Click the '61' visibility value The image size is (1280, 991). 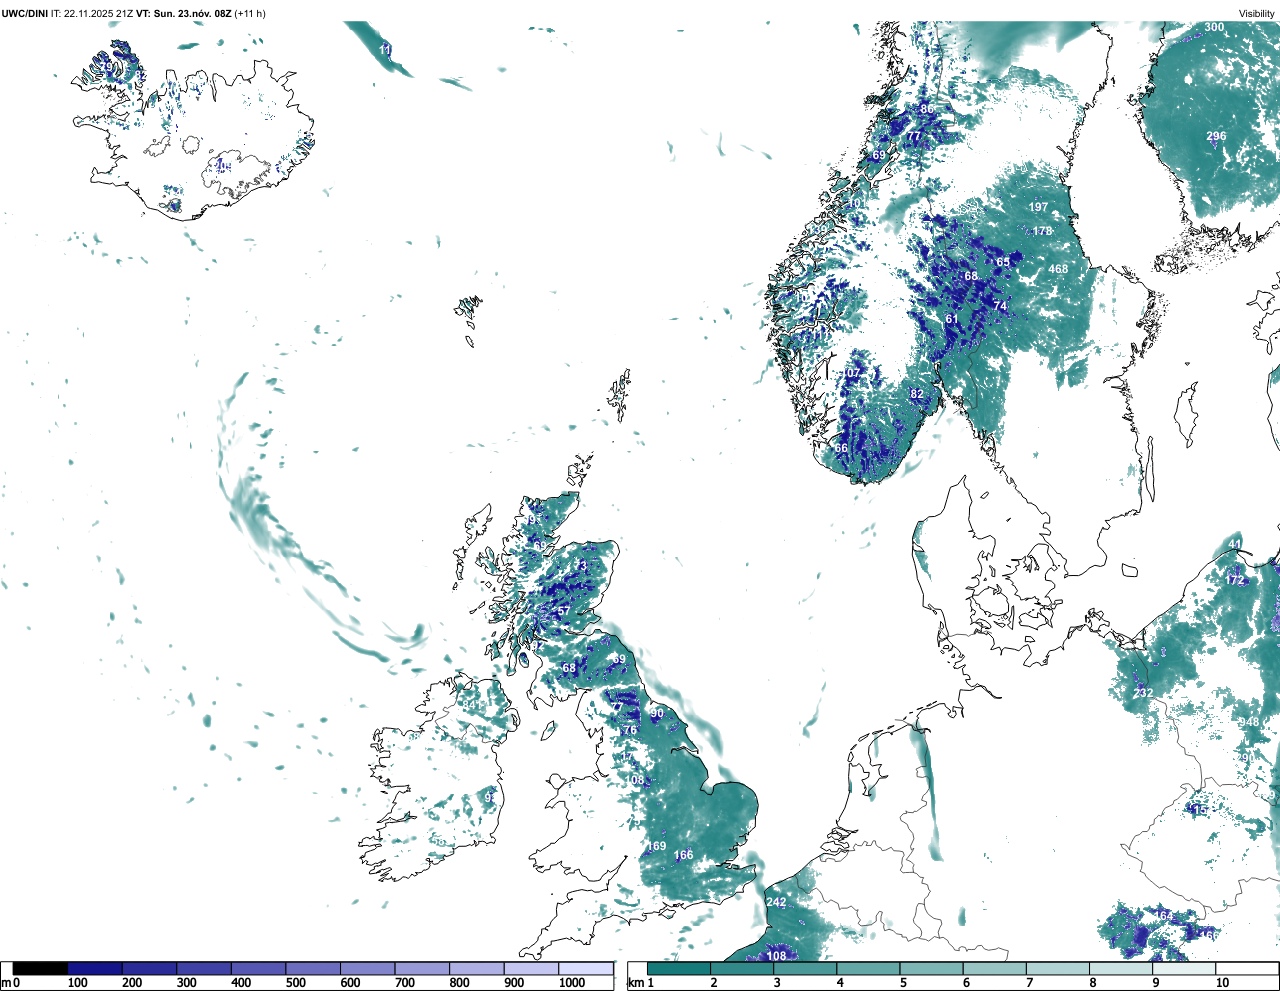(952, 319)
